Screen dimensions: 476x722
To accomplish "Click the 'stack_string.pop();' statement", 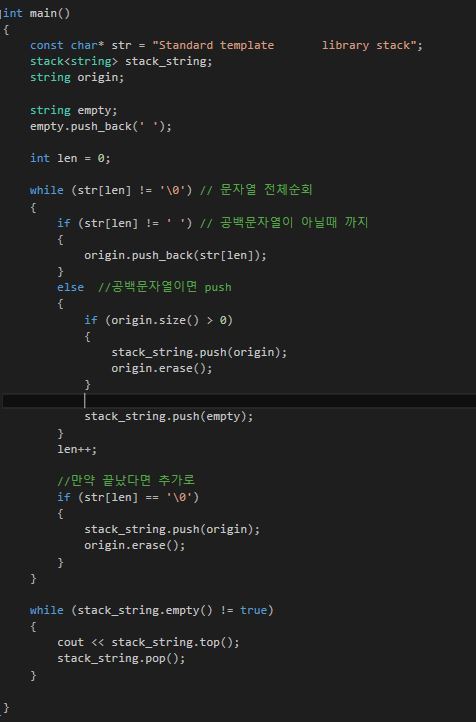I will 121,658.
